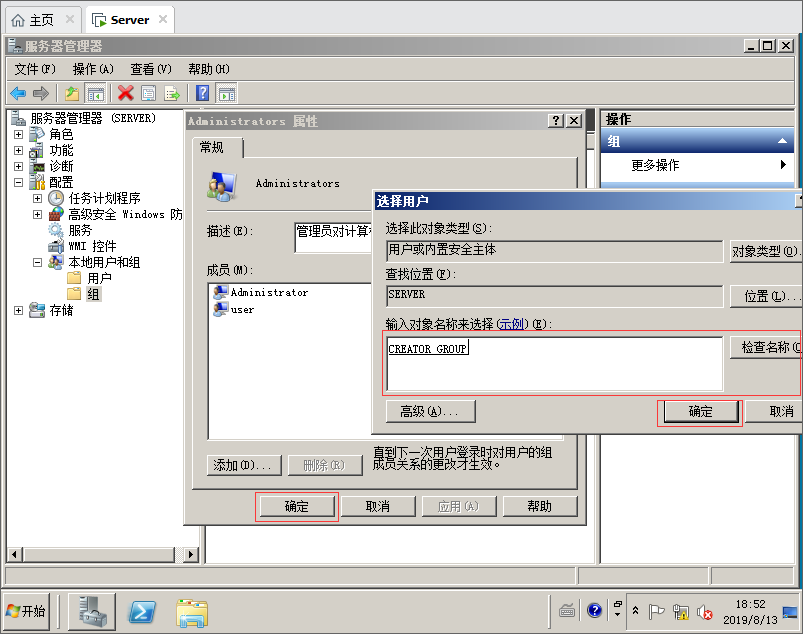Image resolution: width=803 pixels, height=634 pixels.
Task: Click 高级(A)... button in Select Users dialog
Action: pyautogui.click(x=430, y=411)
